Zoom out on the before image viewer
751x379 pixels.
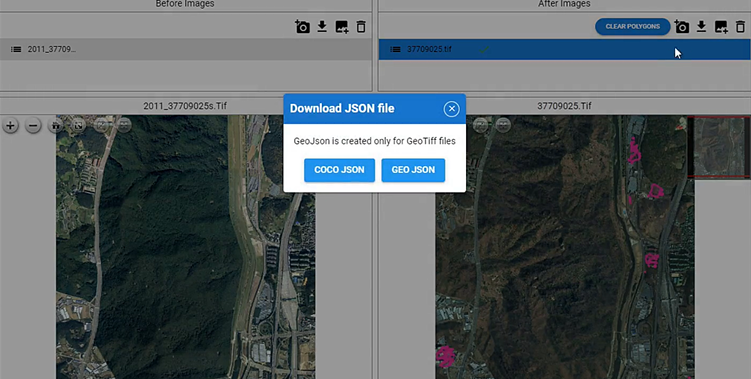tap(33, 126)
